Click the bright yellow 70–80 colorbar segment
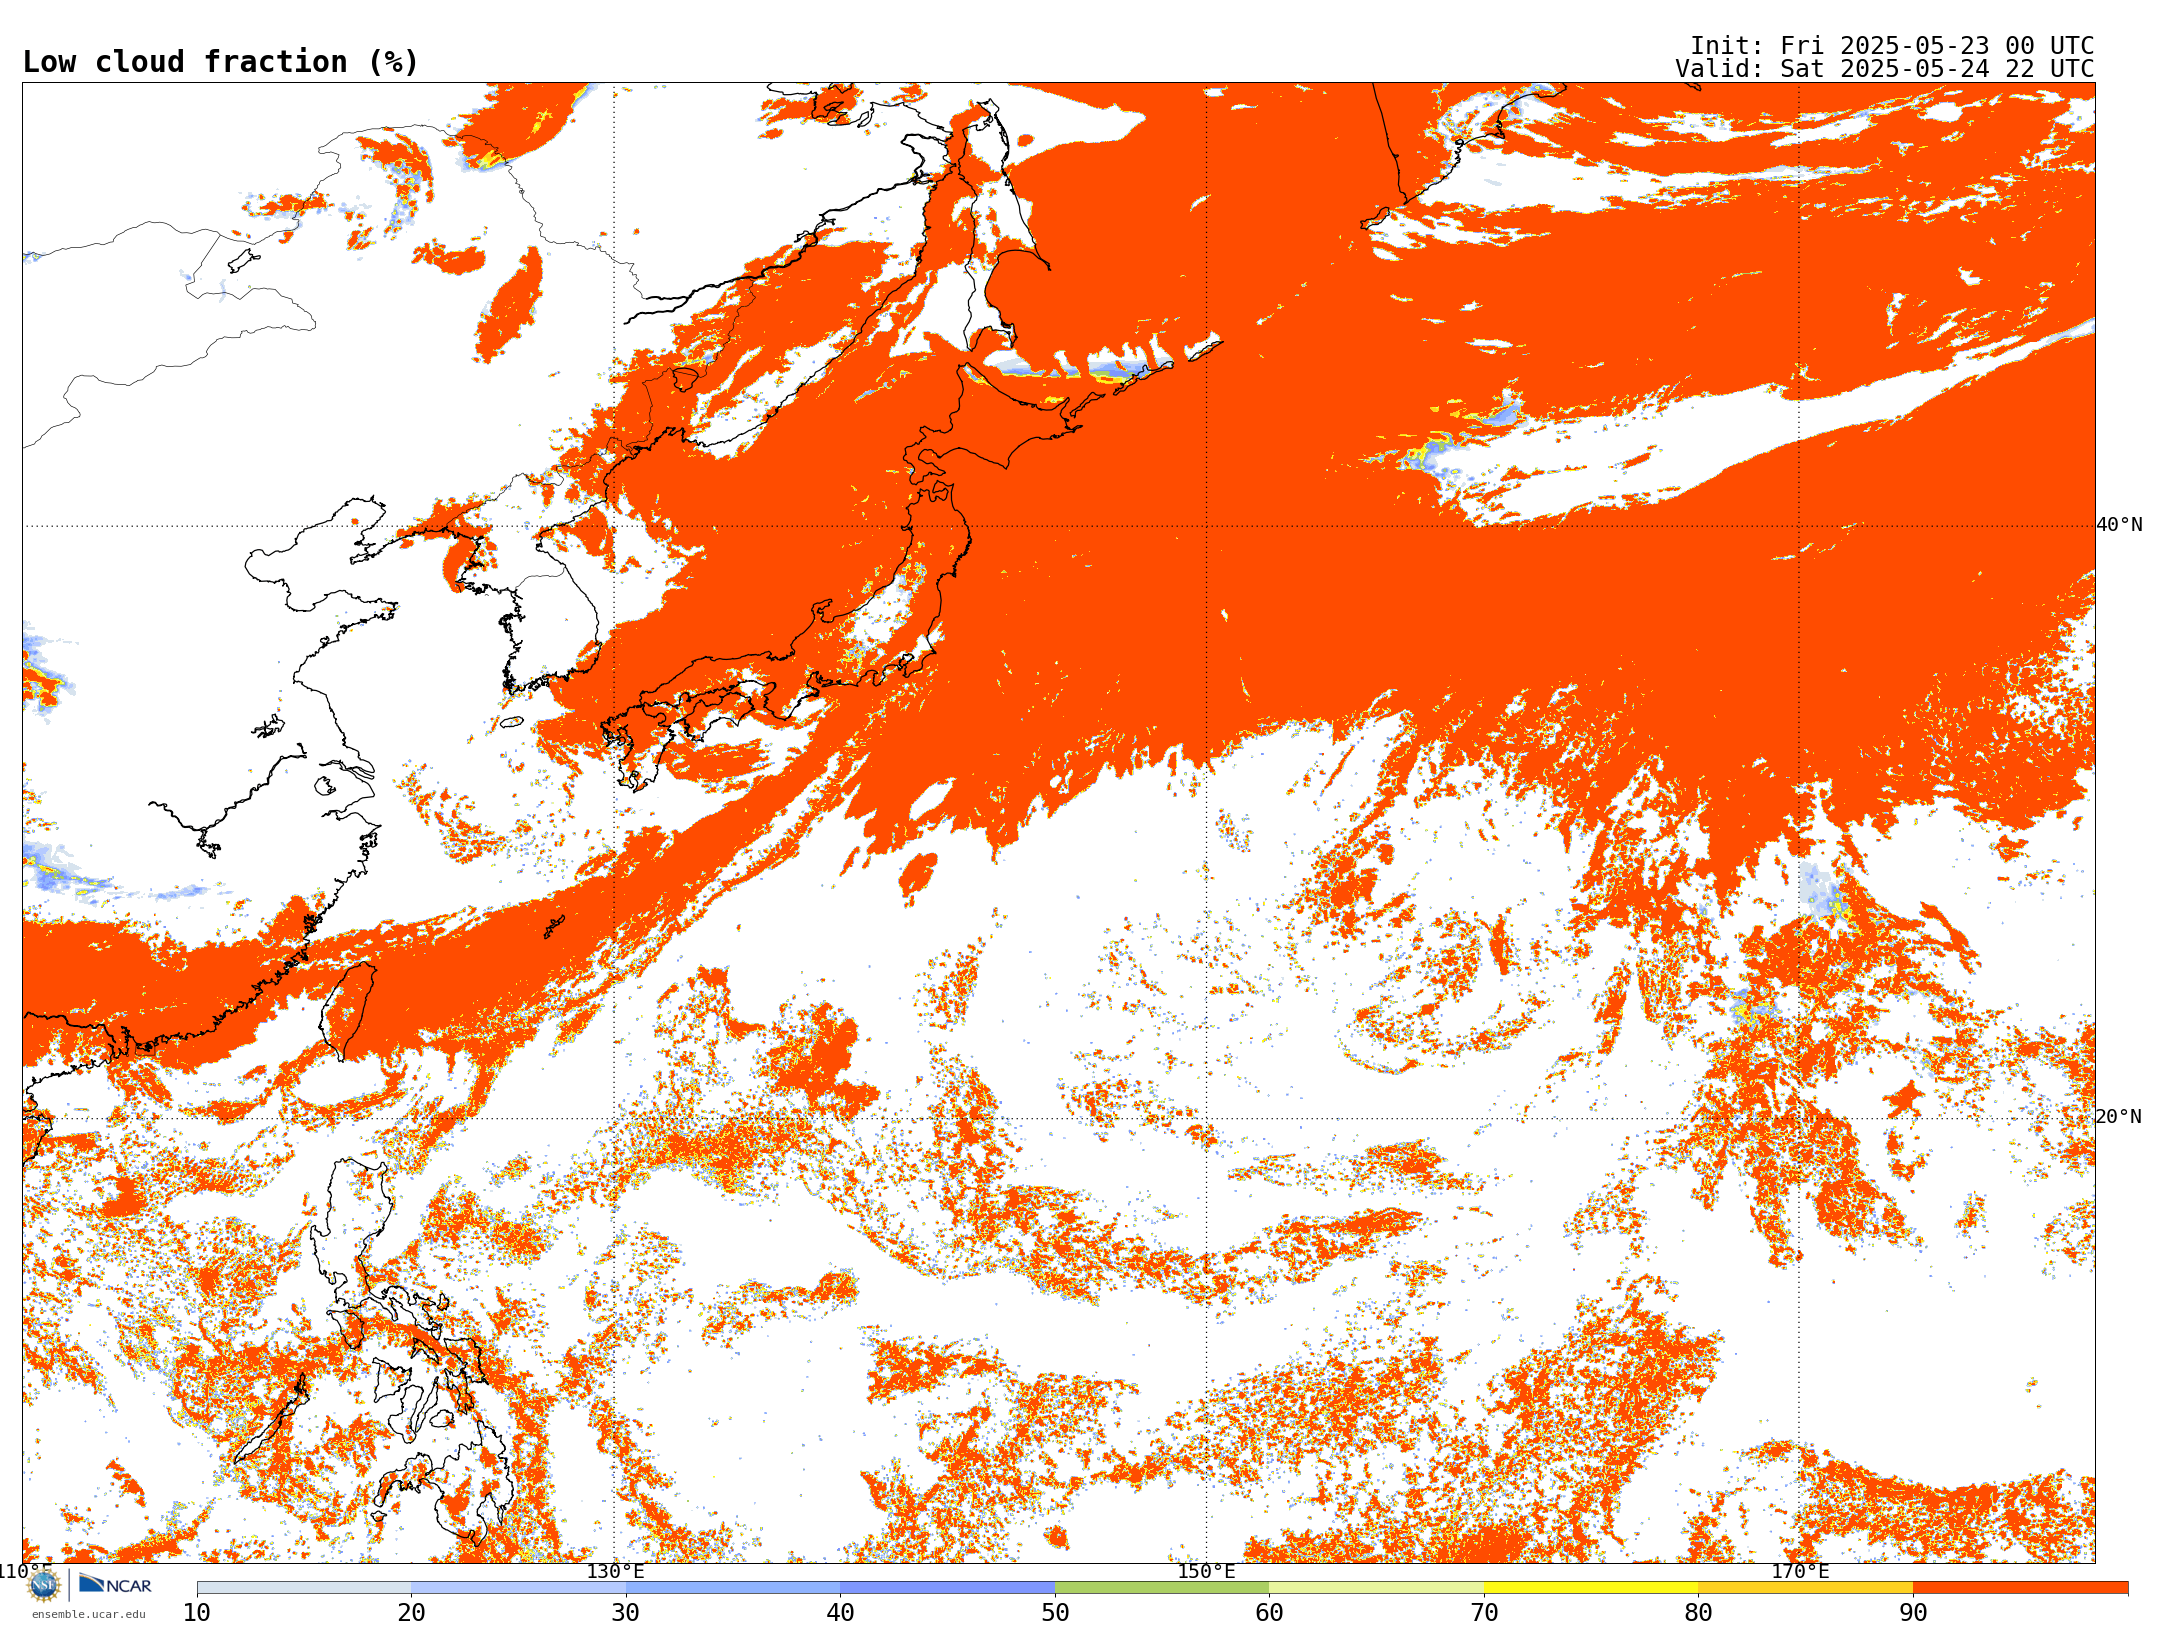This screenshot has height=1626, width=2160. (x=1591, y=1588)
